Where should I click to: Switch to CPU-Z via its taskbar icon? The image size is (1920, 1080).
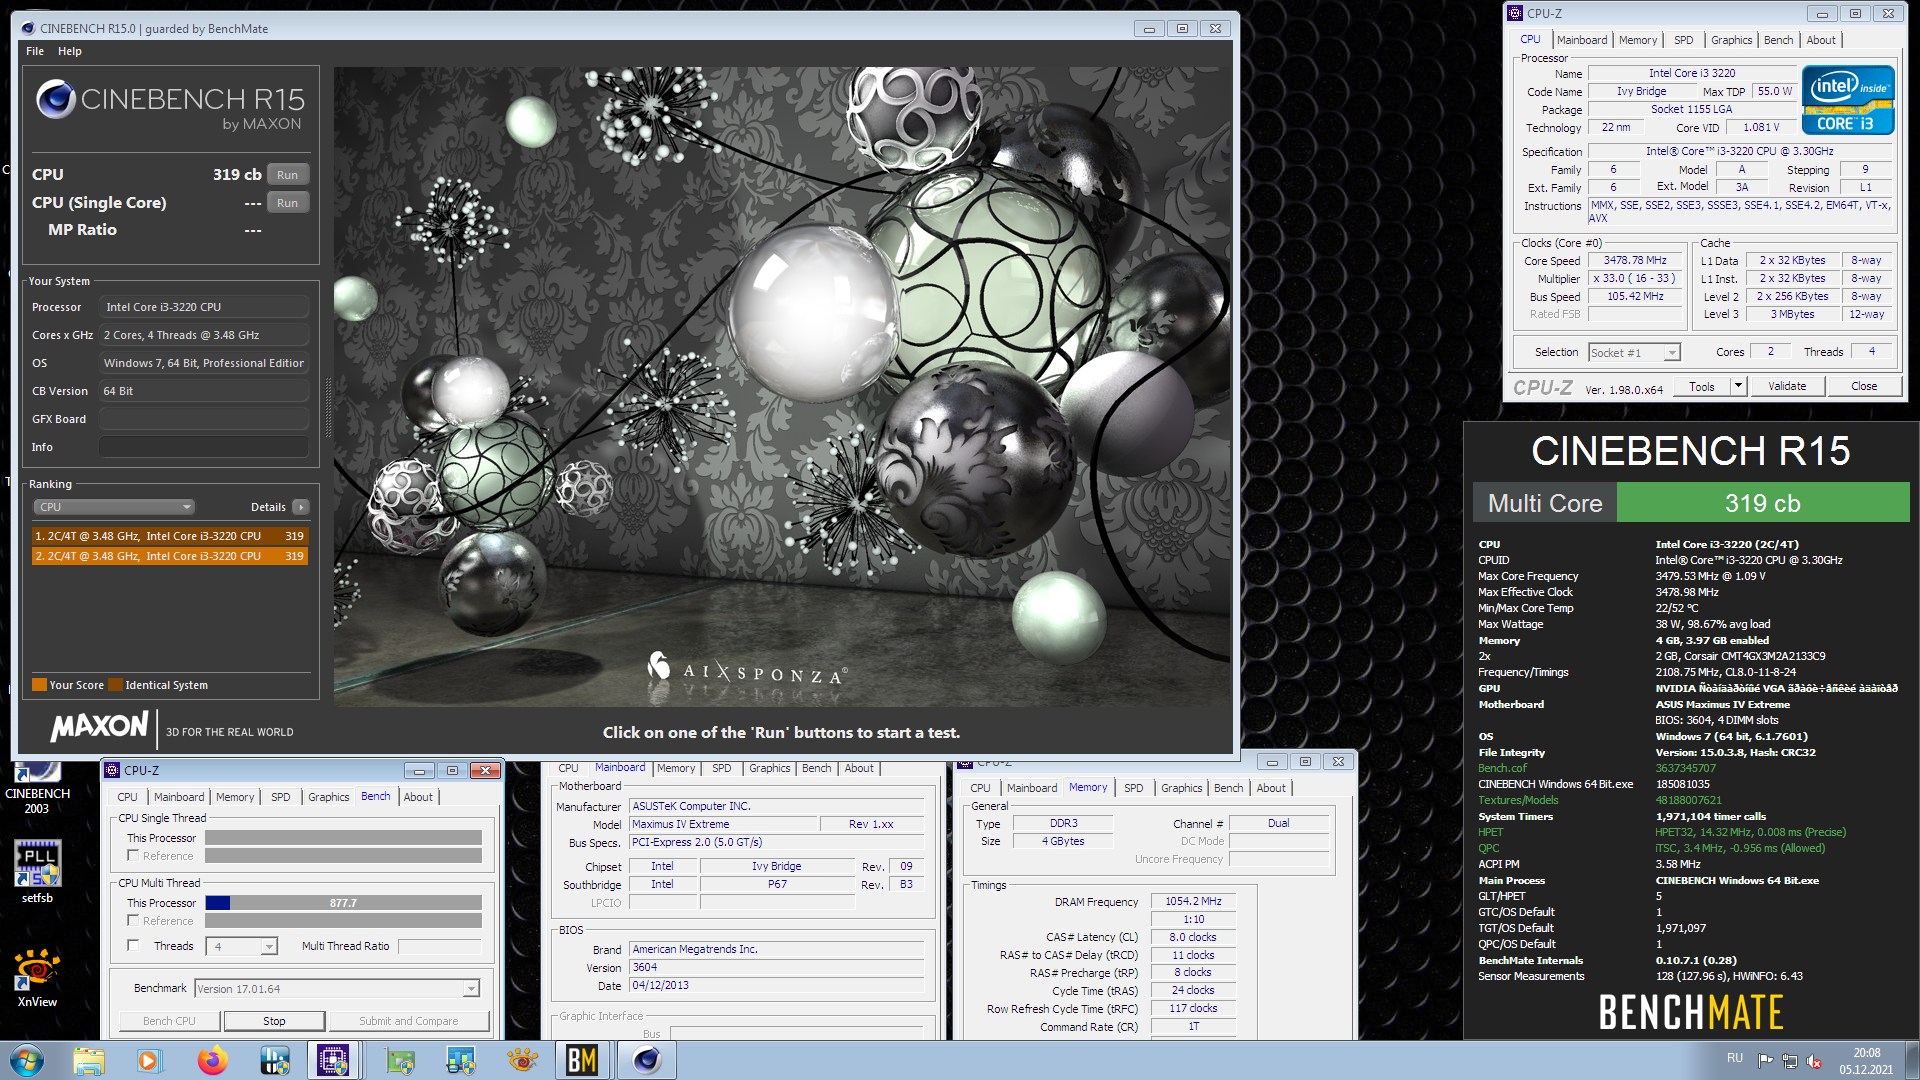click(333, 1060)
